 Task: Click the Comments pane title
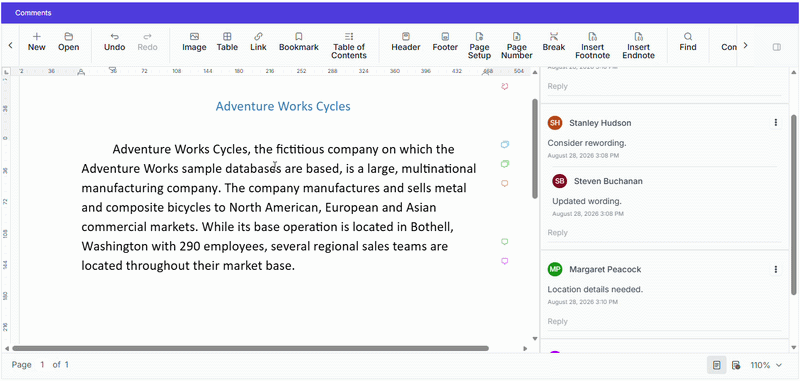tap(33, 13)
